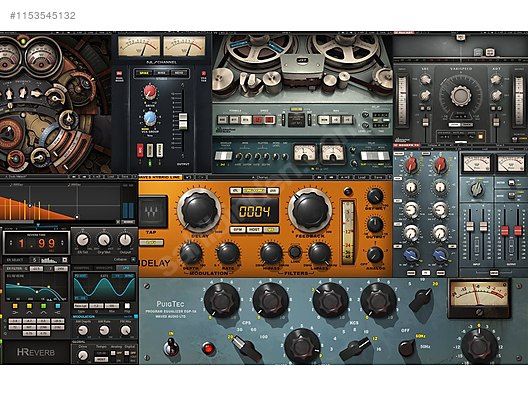Click the AM Depth knob in H-Reverb

coord(83,330)
